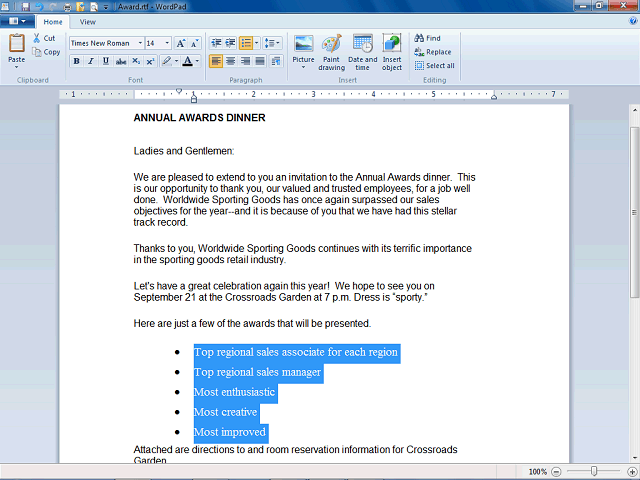The height and width of the screenshot is (480, 640).
Task: Undo the last action via title bar icon
Action: tap(39, 7)
